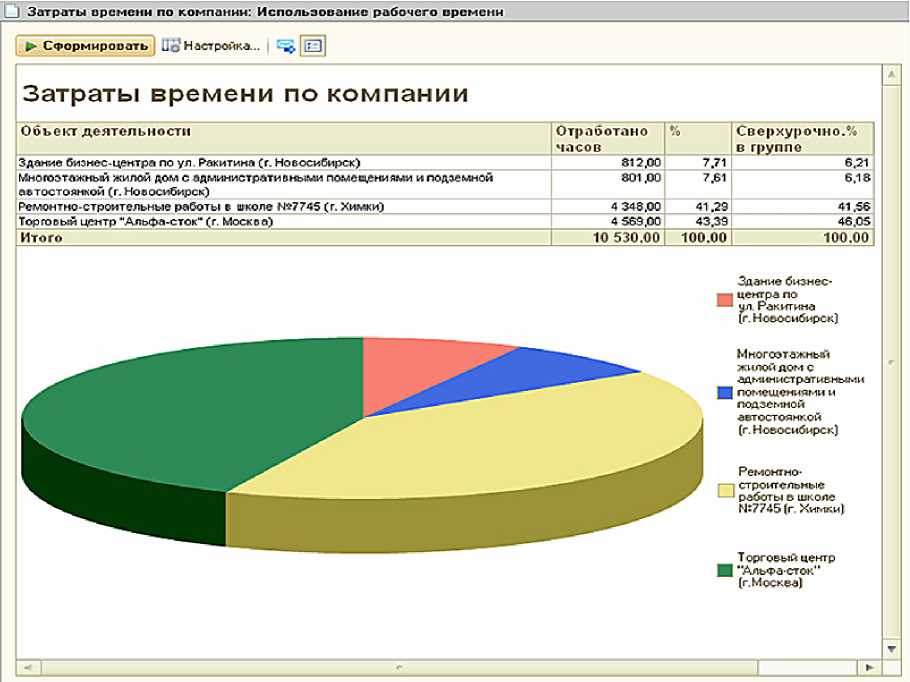Click the horizontal scrollbar left arrow
This screenshot has width=910, height=682.
pyautogui.click(x=28, y=667)
